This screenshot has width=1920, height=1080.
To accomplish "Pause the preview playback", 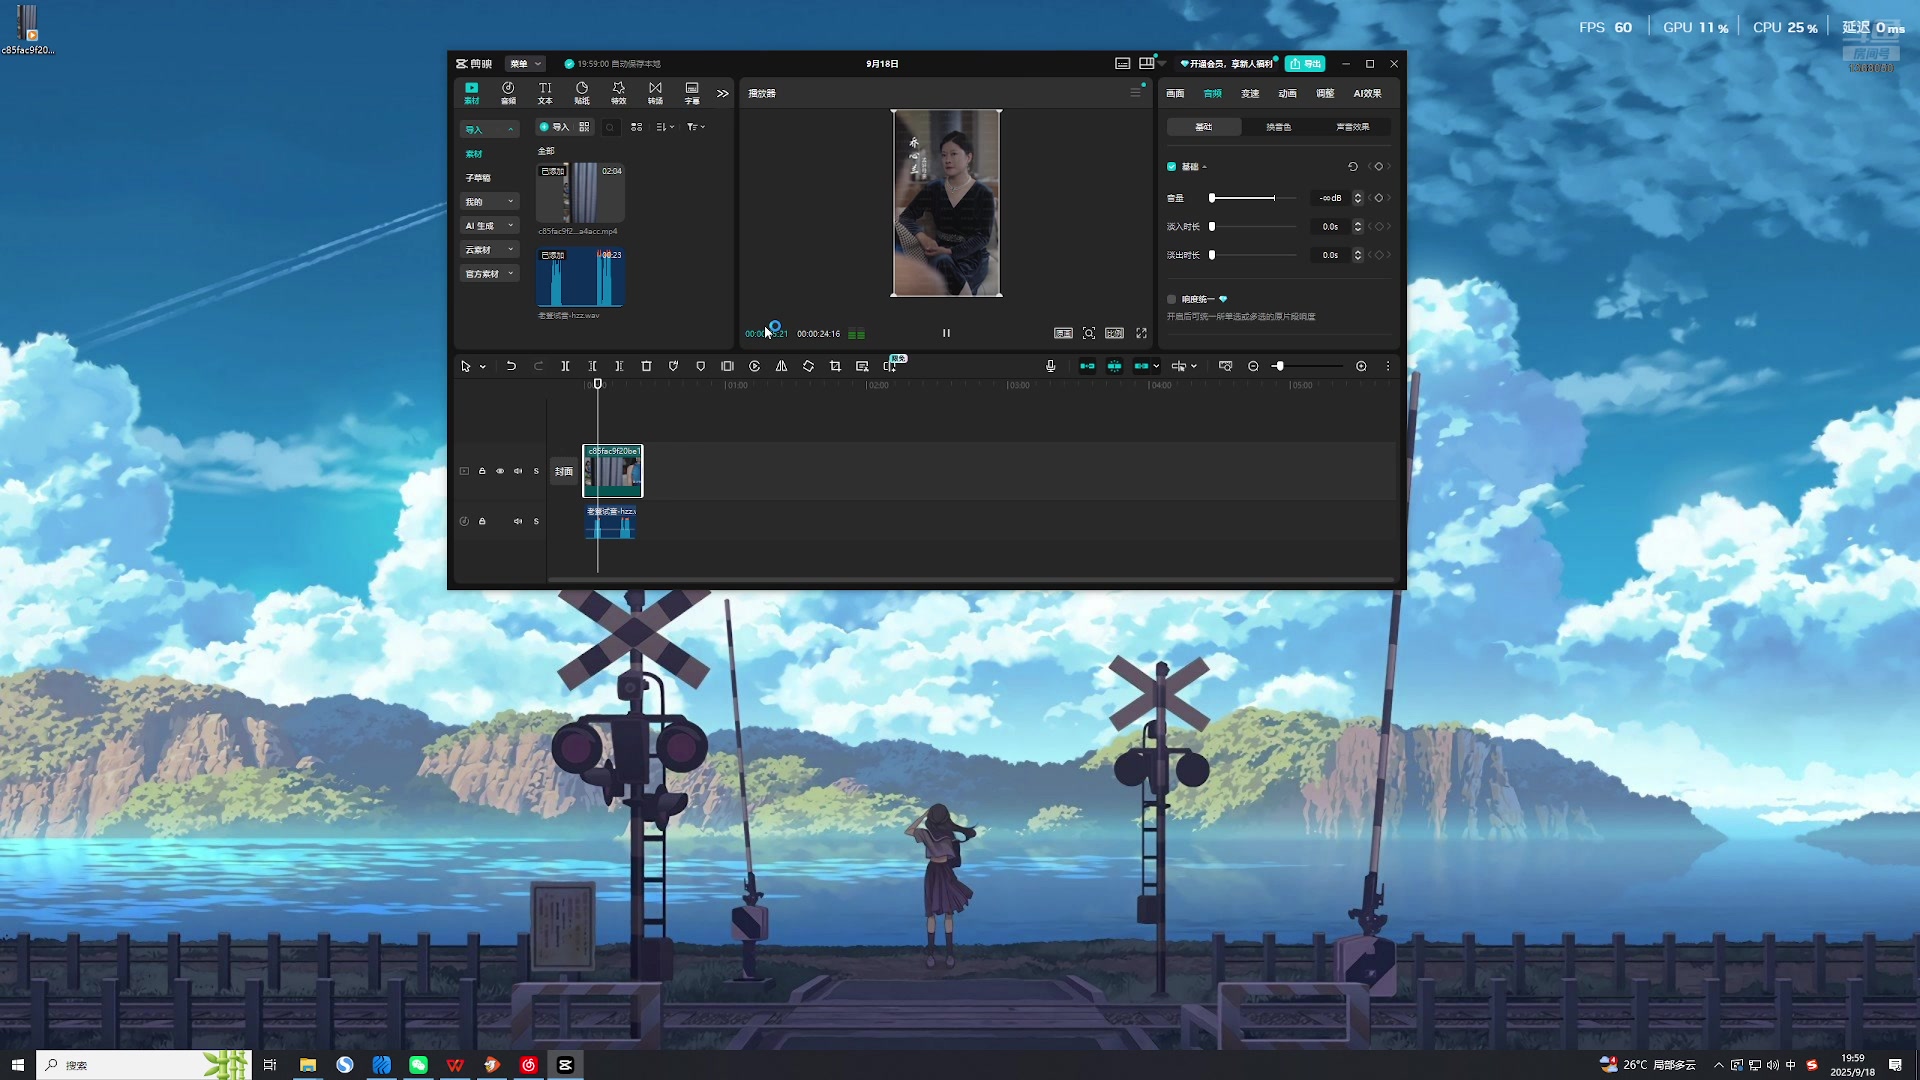I will click(946, 333).
